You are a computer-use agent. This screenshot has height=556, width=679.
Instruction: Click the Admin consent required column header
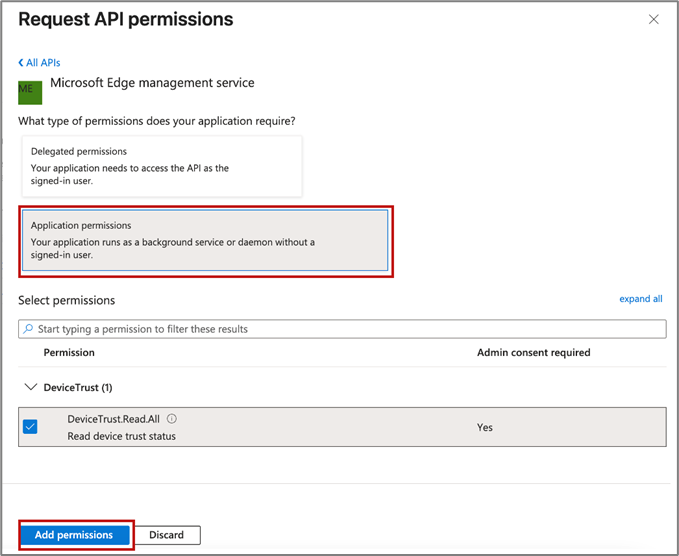pos(533,353)
